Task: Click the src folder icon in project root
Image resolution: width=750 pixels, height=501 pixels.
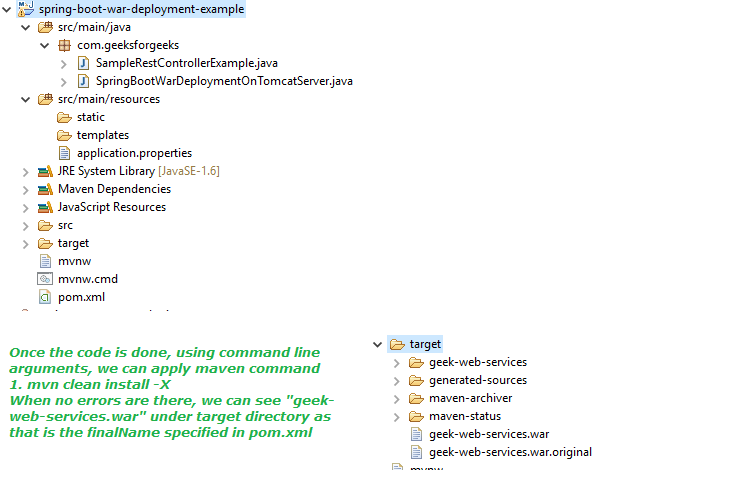Action: tap(45, 225)
